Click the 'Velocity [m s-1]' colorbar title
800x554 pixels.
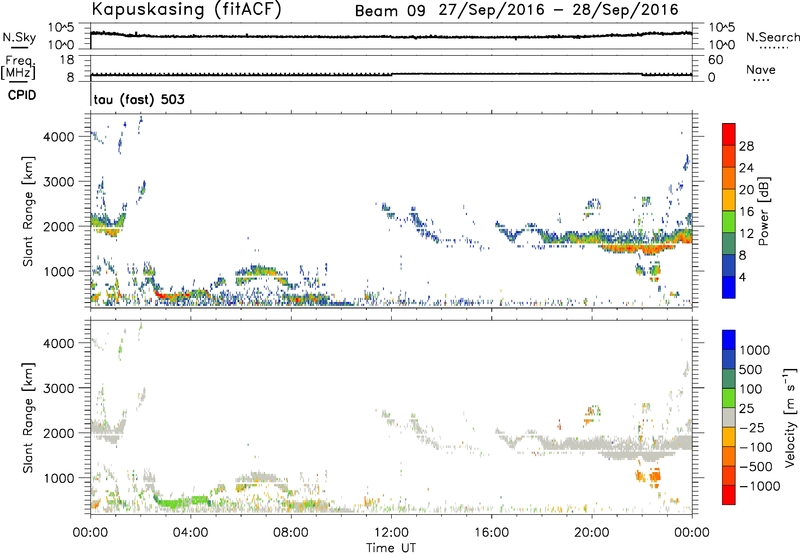pos(791,417)
